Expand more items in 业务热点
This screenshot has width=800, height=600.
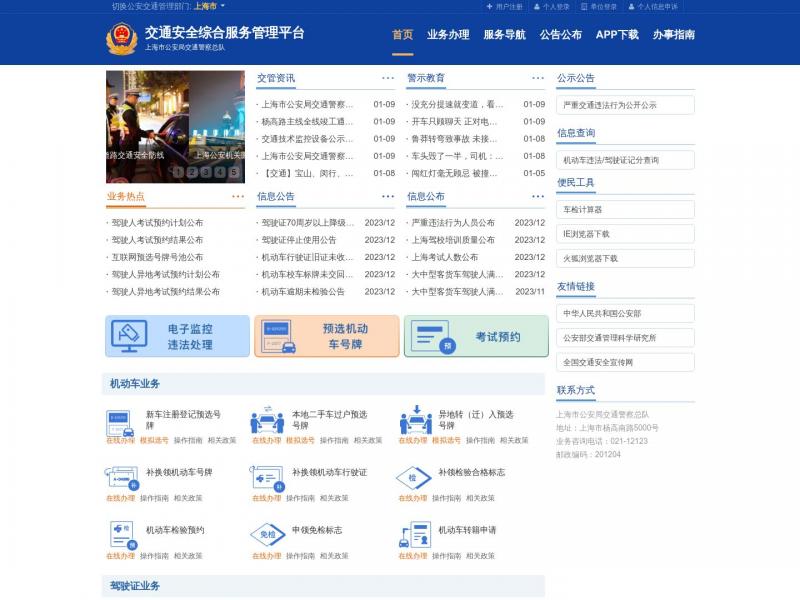coord(238,196)
